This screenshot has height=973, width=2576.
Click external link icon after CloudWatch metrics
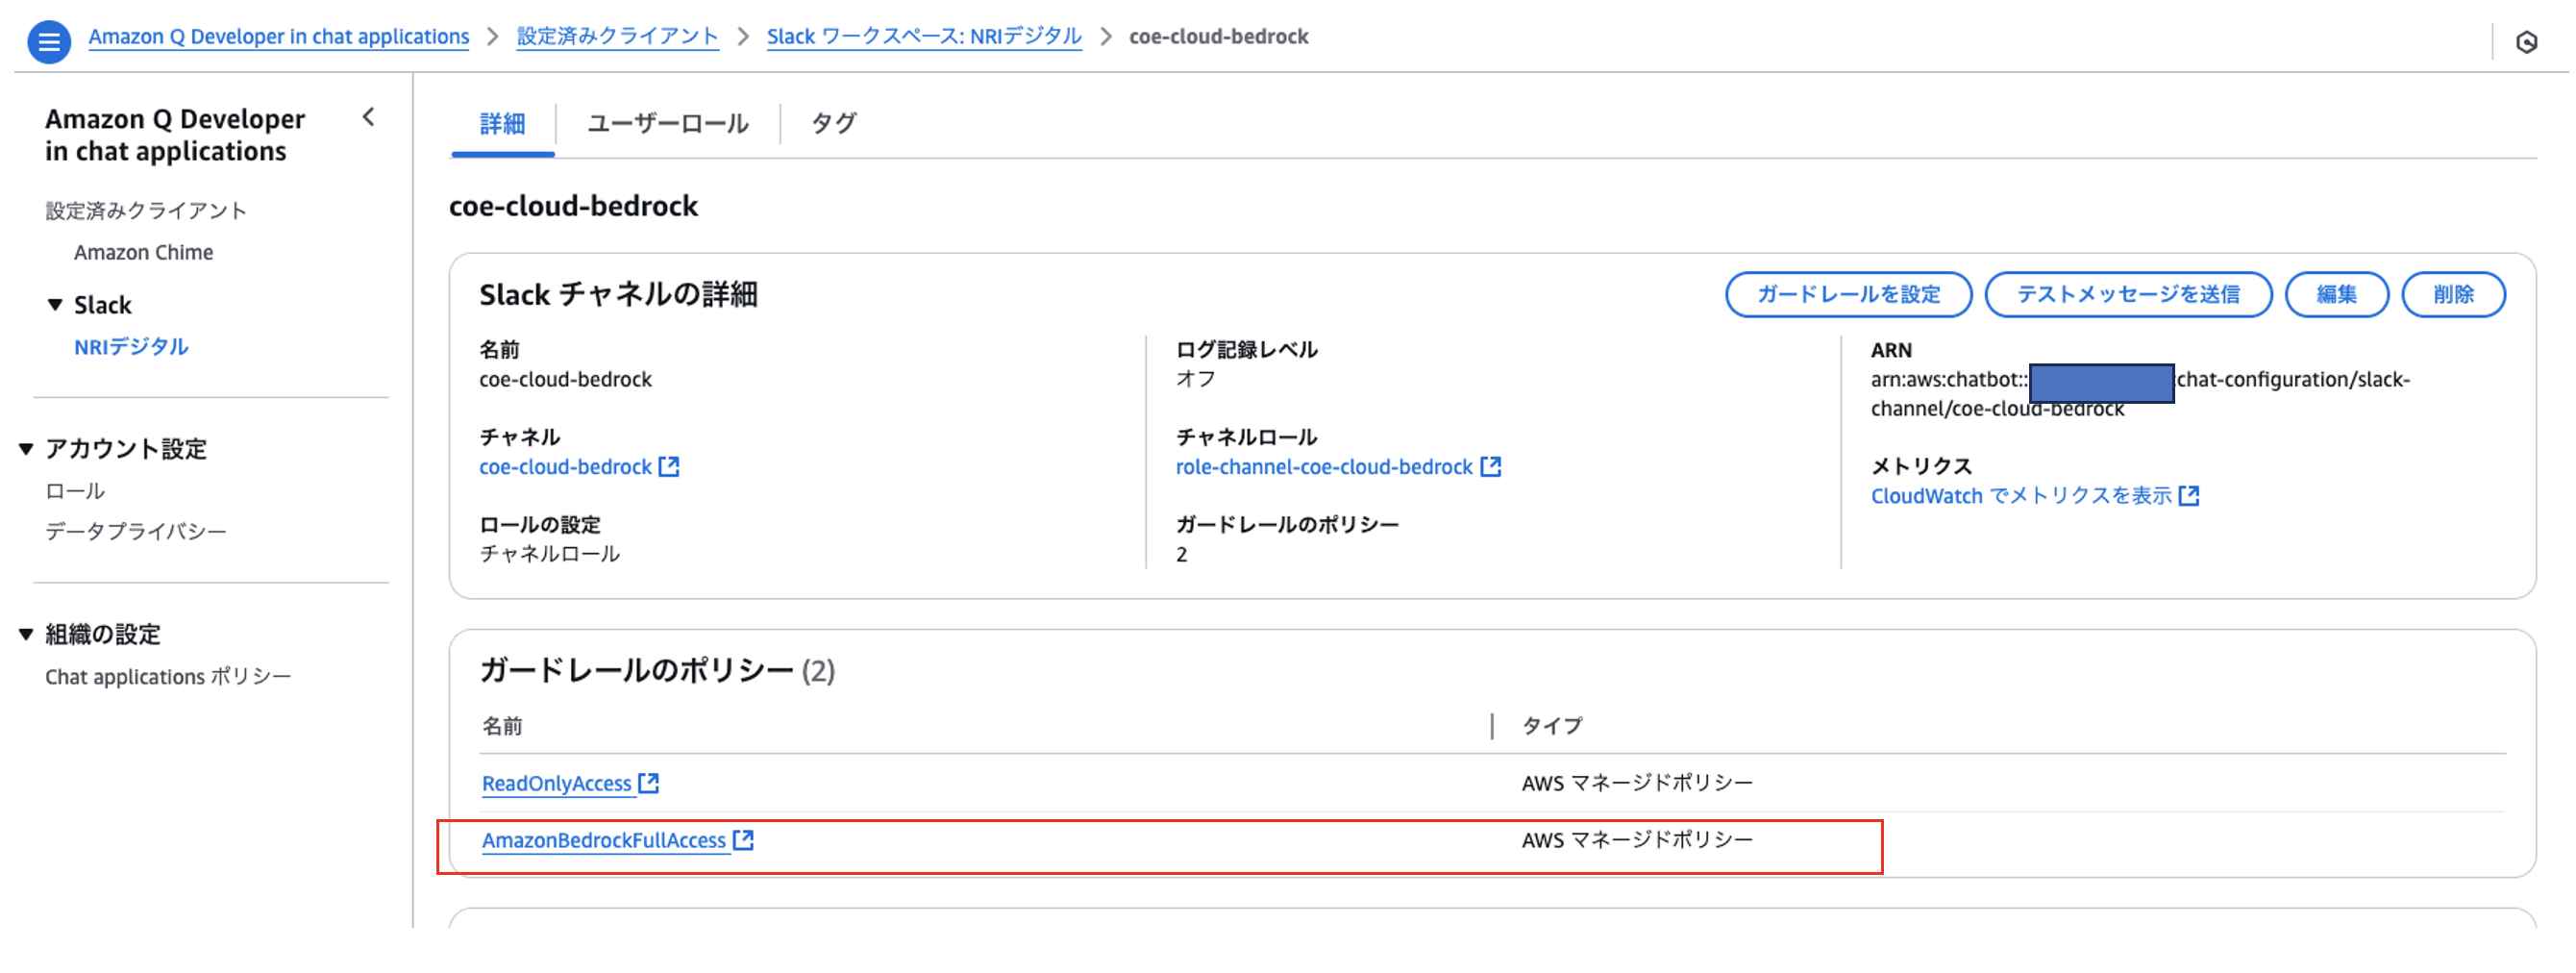[x=2189, y=496]
